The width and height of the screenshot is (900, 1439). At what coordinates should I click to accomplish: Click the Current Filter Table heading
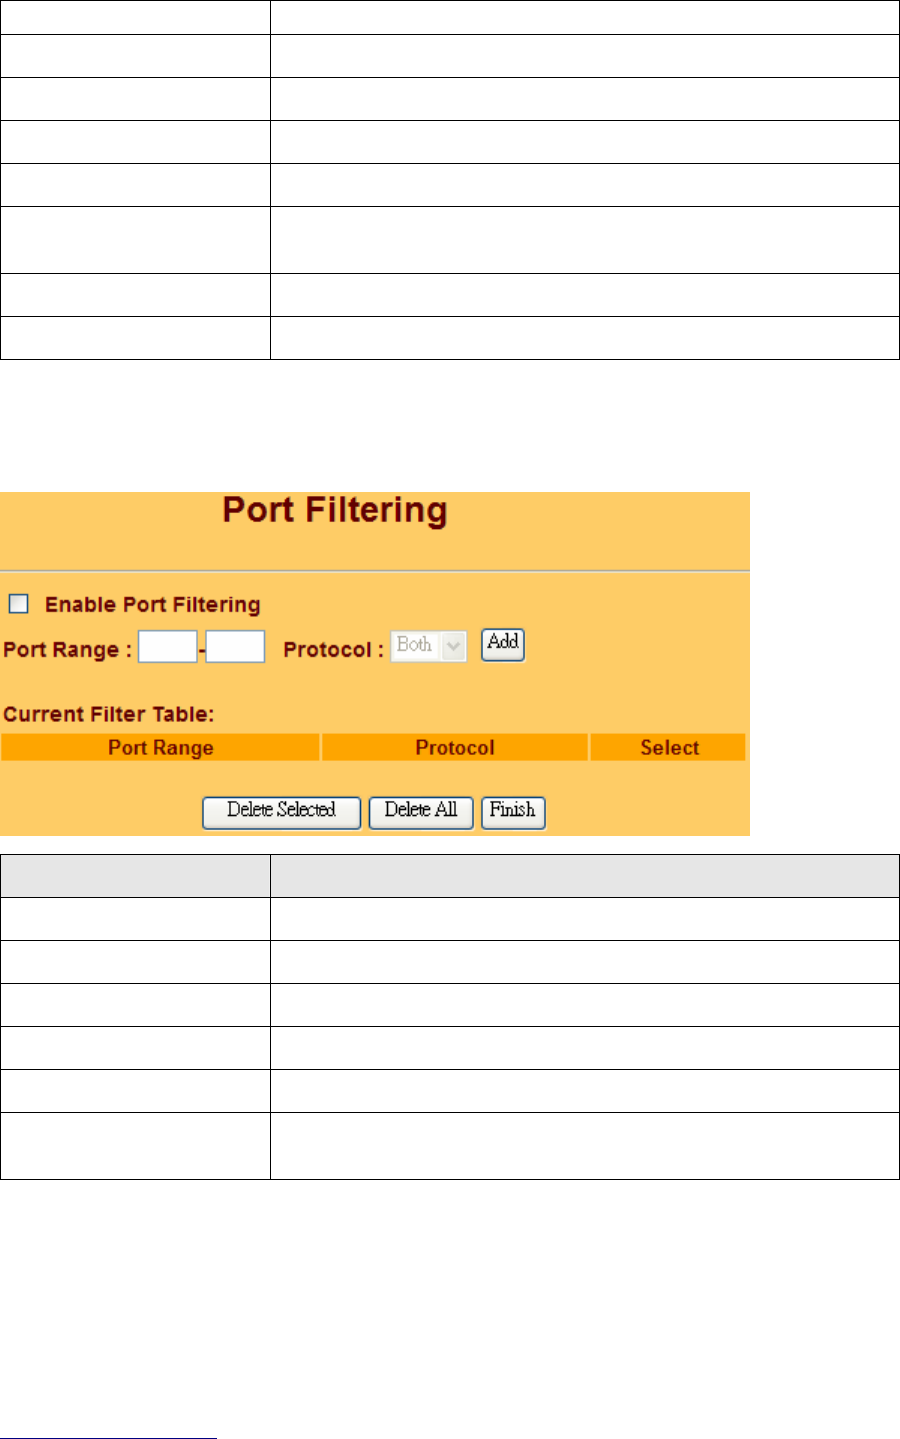tap(109, 714)
